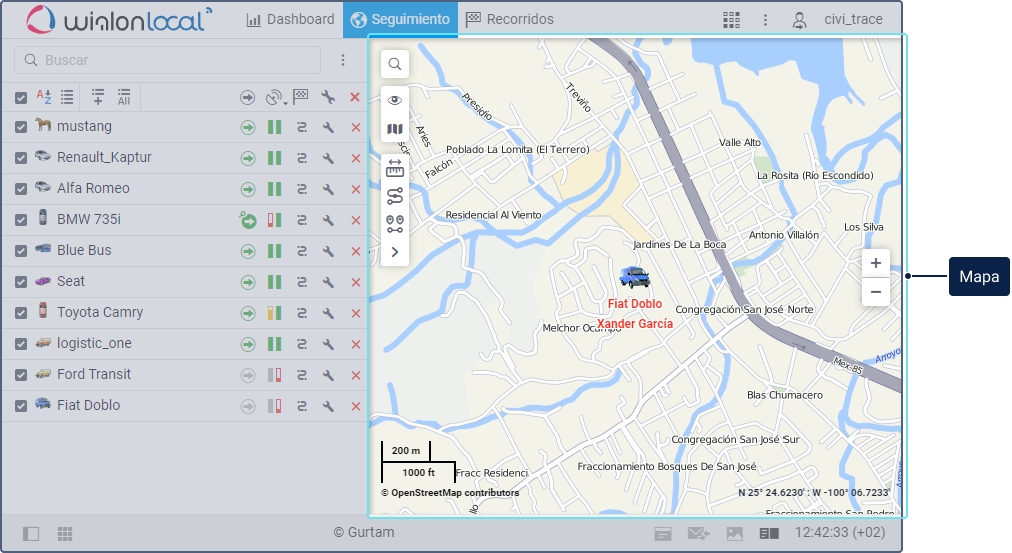The image size is (1012, 553).
Task: Open the map layers selector
Action: click(x=395, y=130)
